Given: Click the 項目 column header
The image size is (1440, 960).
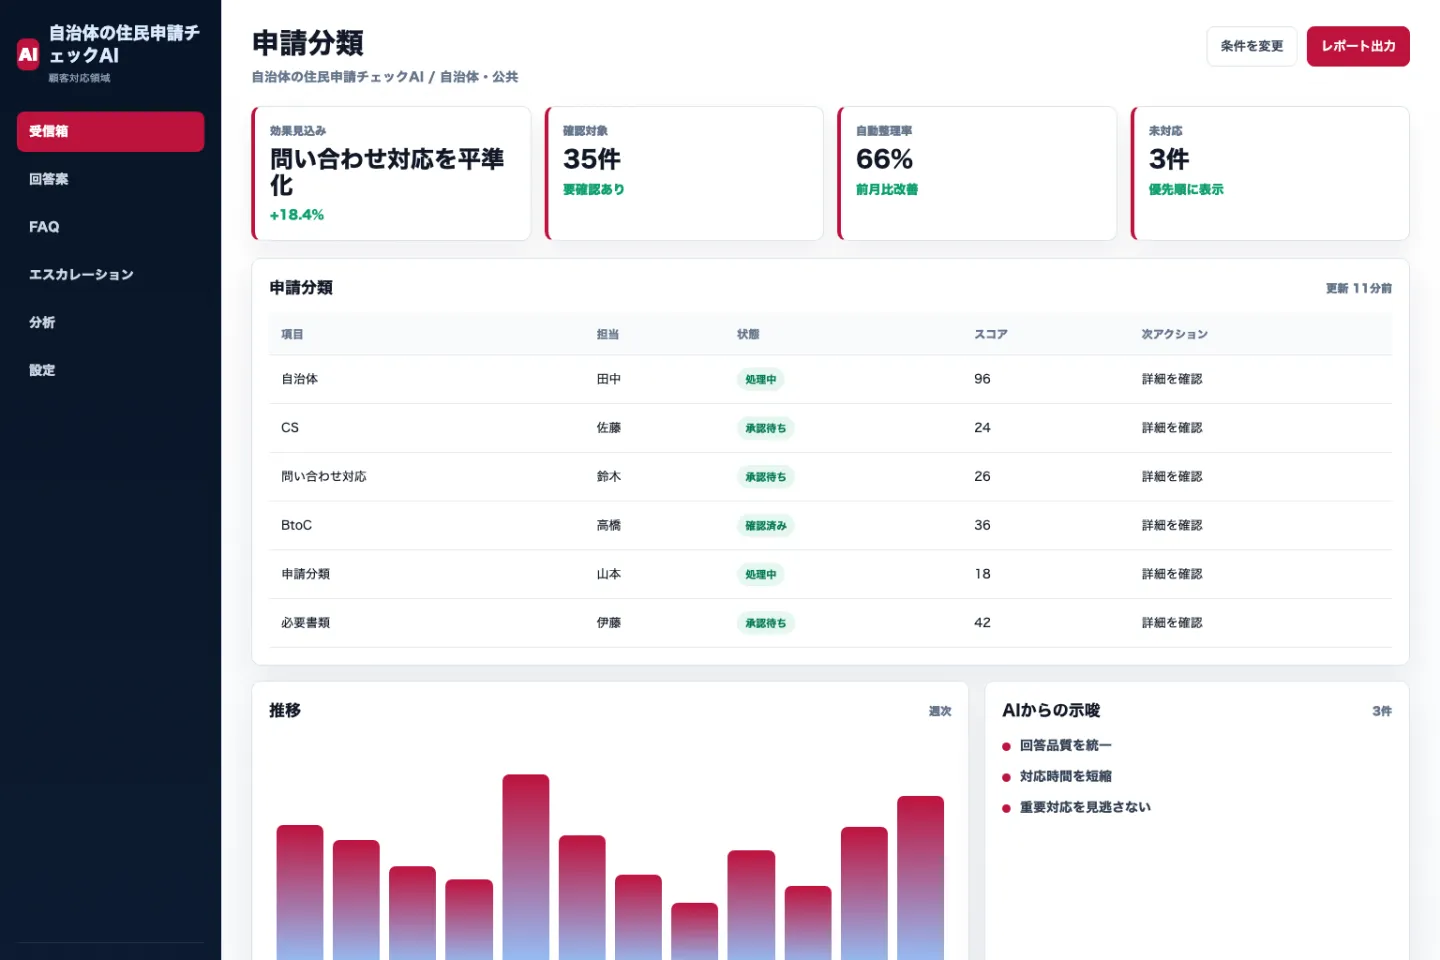Looking at the screenshot, I should coord(292,334).
